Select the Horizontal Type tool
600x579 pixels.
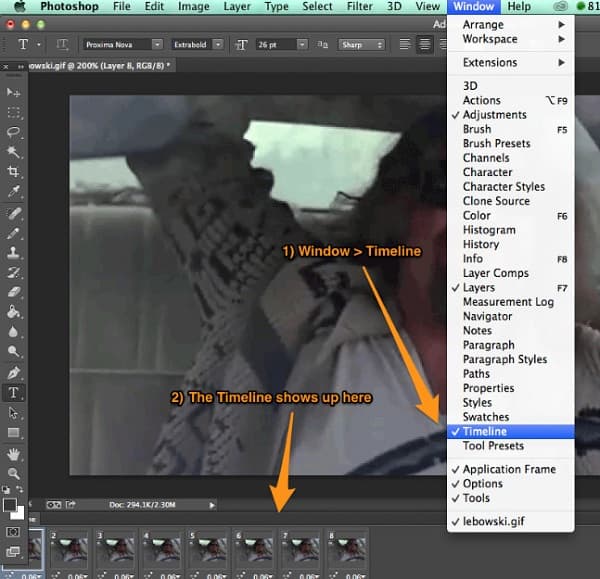13,393
